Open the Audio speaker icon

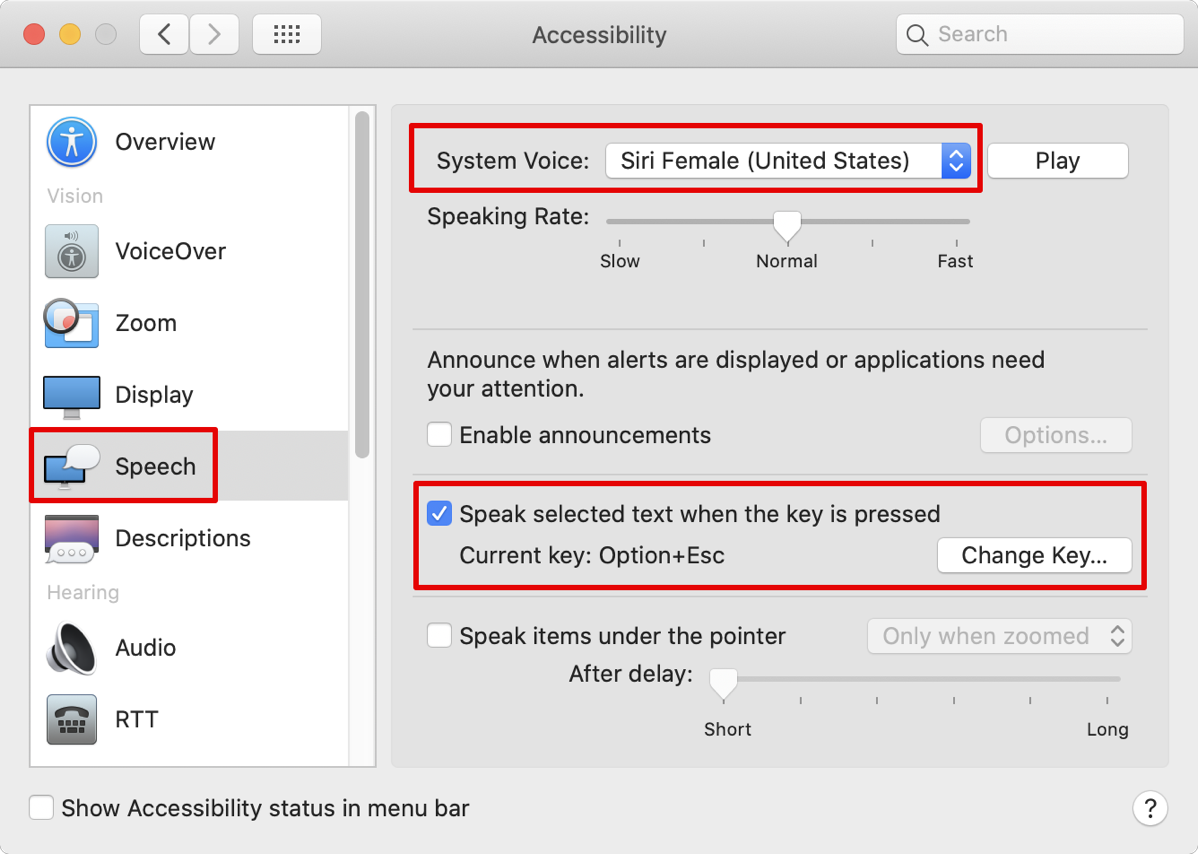(x=71, y=648)
